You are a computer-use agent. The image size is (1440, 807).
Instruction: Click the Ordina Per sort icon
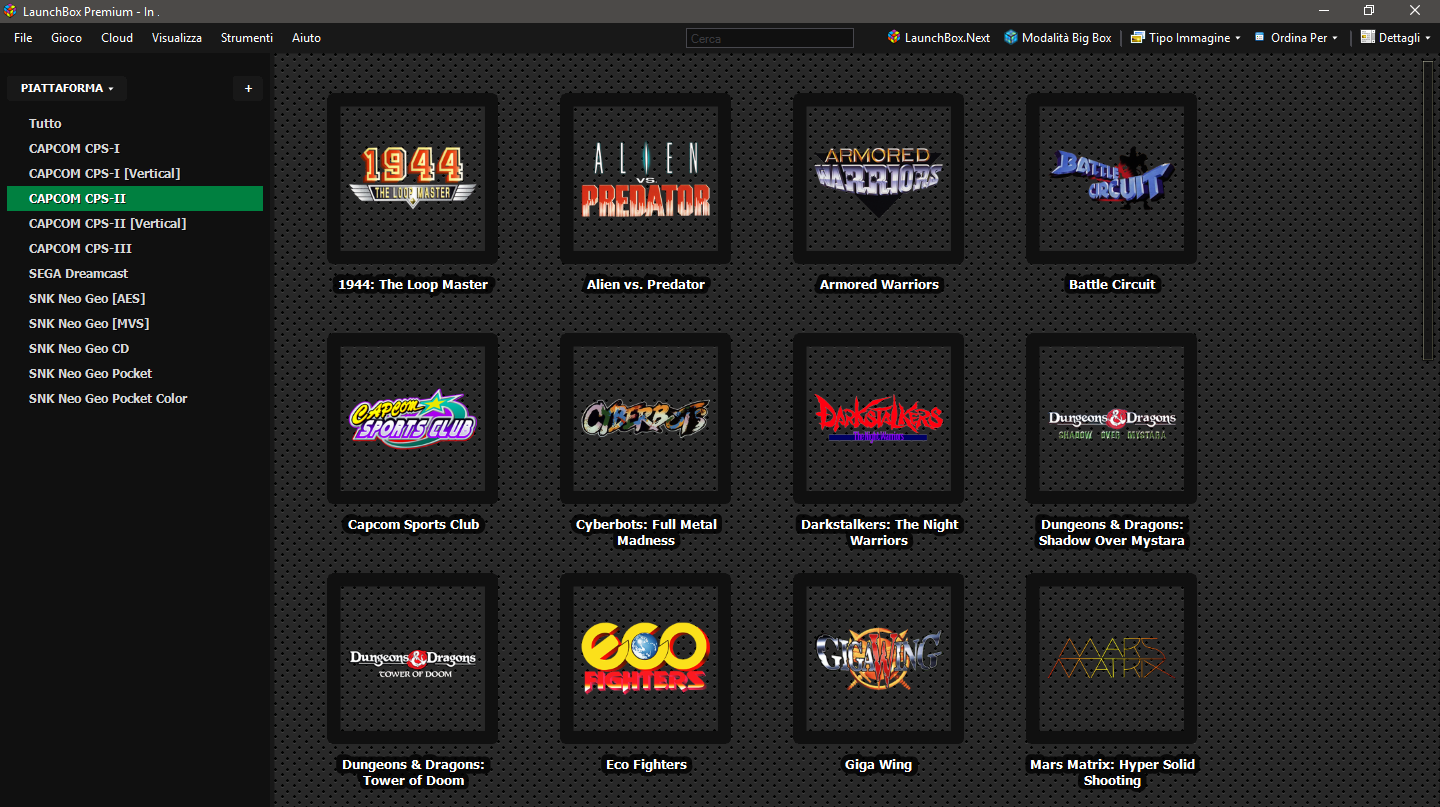tap(1259, 37)
